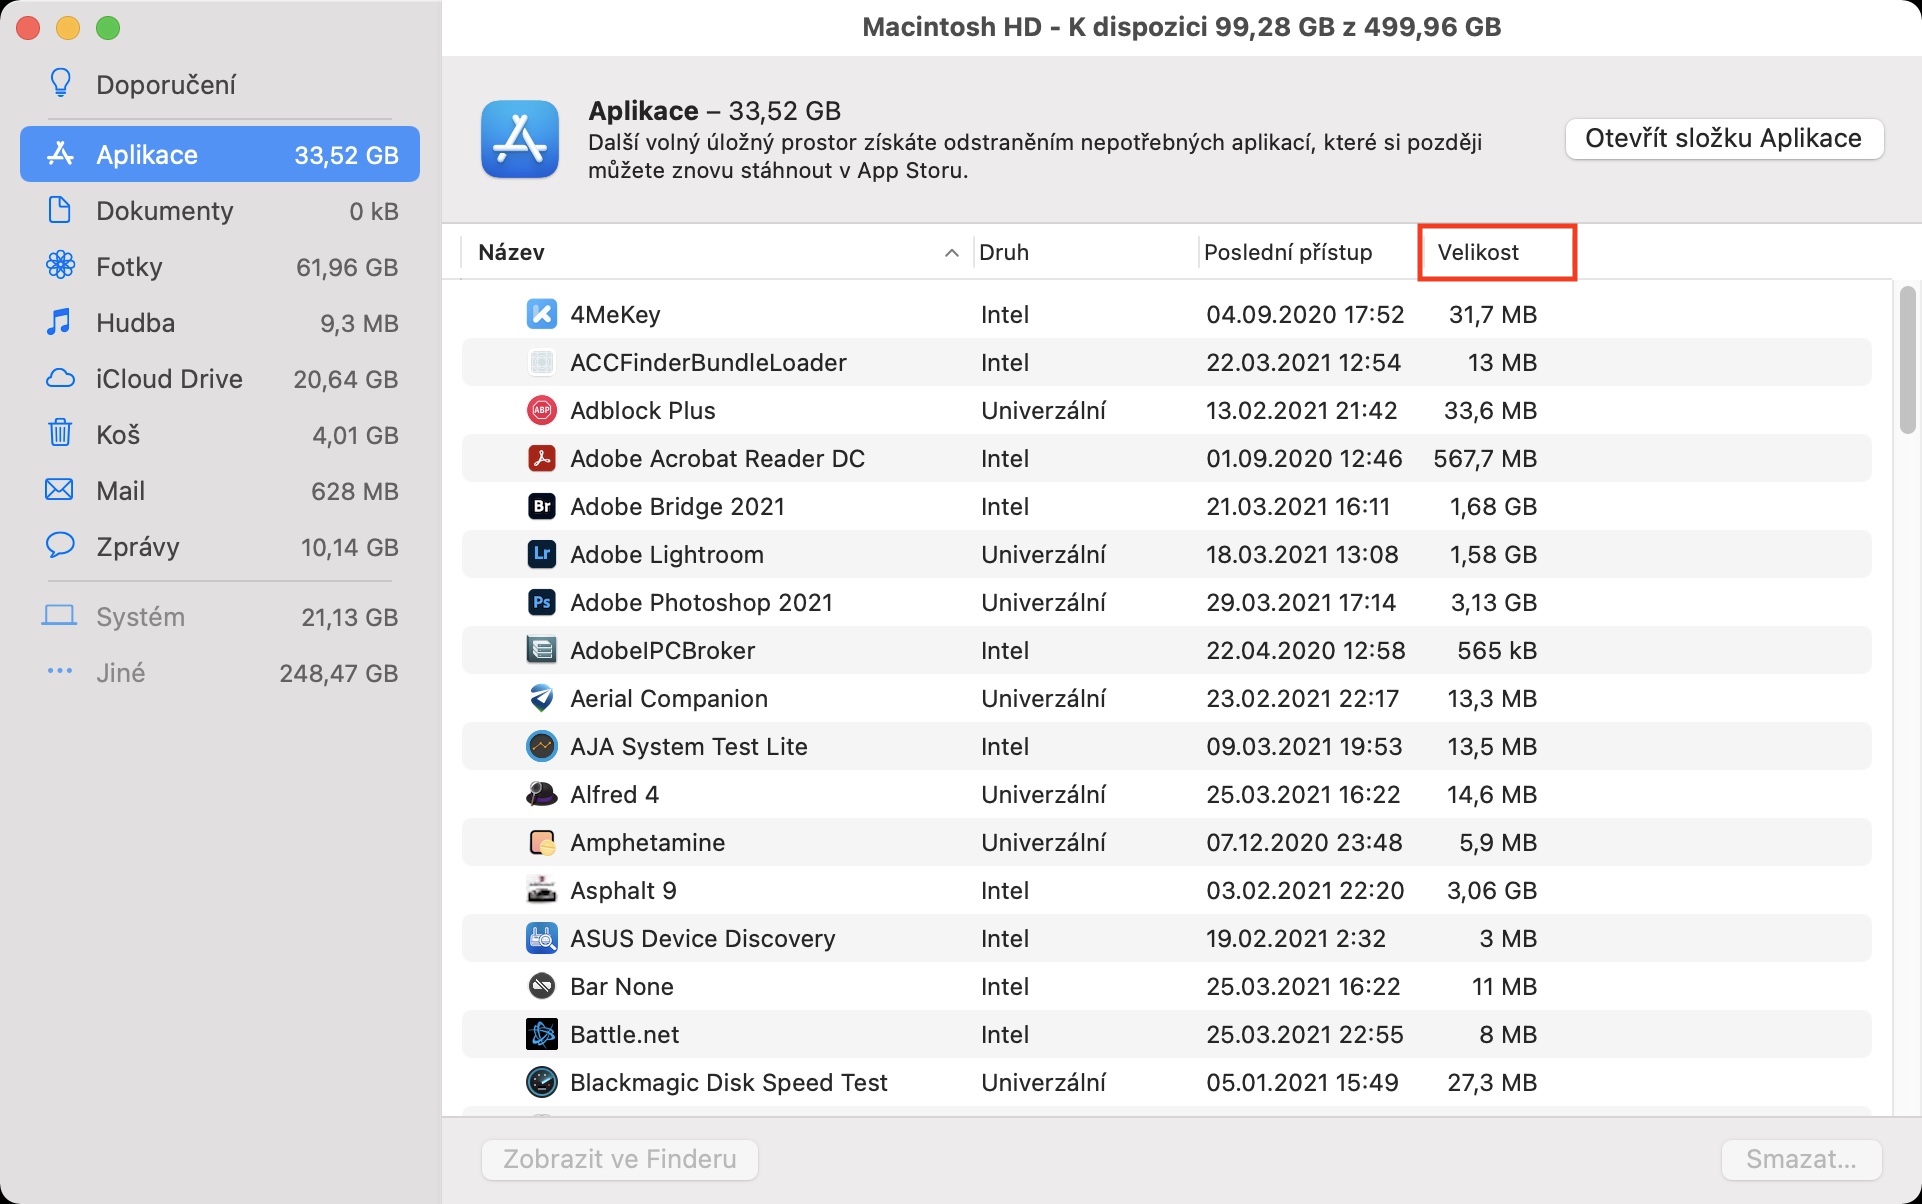This screenshot has height=1204, width=1922.
Task: Click the vertical scrollbar of app list
Action: [1906, 362]
